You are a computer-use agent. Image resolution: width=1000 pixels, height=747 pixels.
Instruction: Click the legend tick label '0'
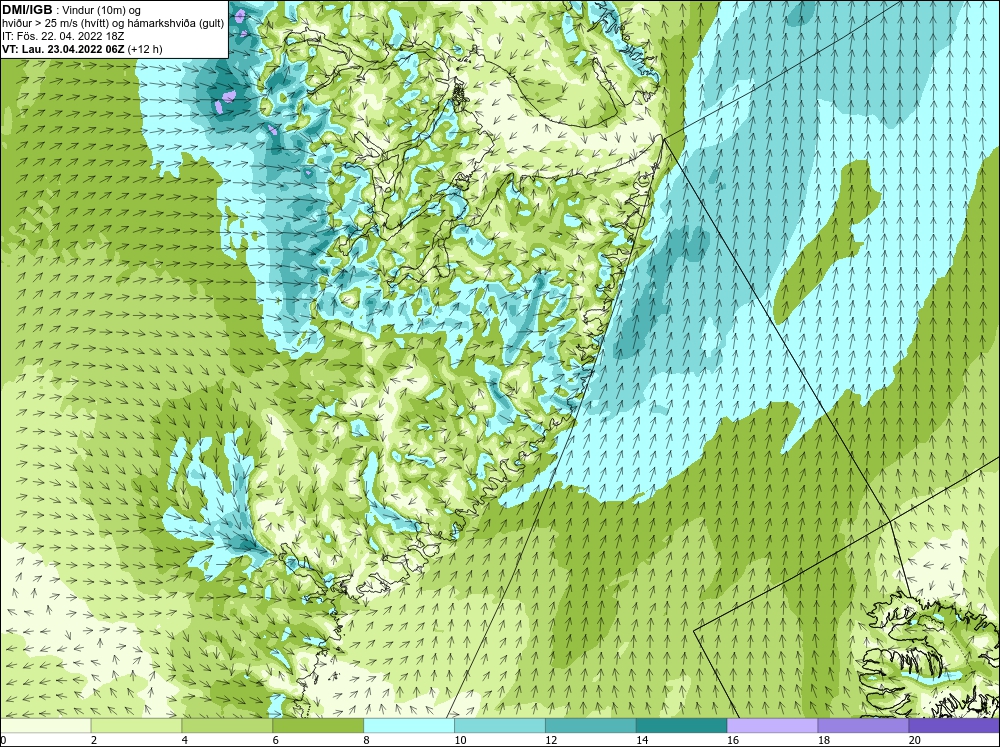(3, 740)
